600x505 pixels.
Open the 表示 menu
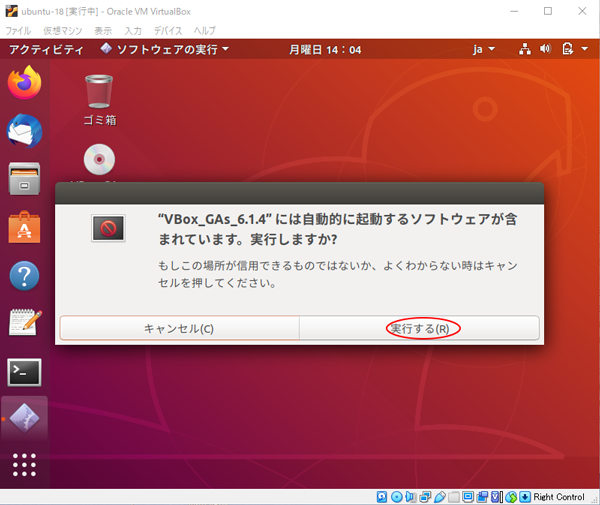coord(103,31)
